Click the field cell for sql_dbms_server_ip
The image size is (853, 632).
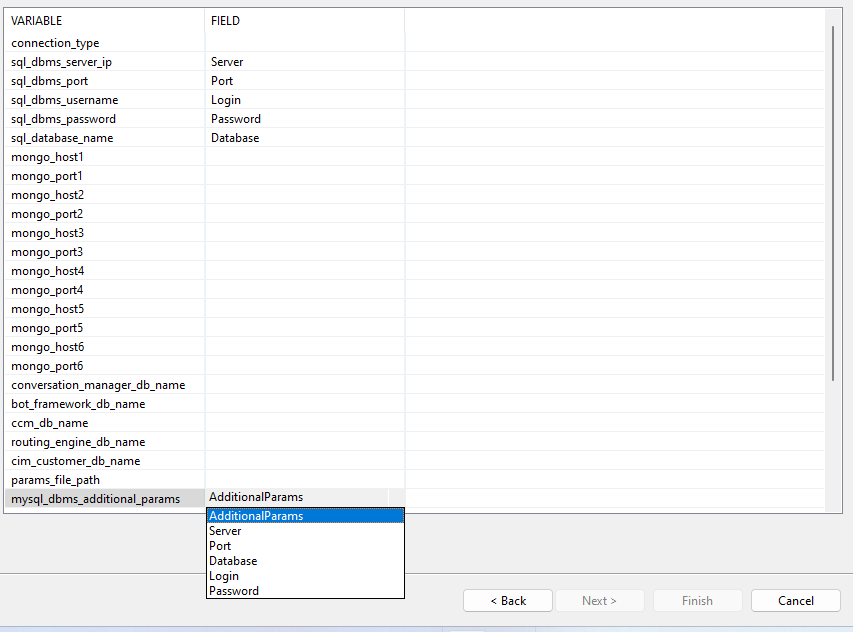point(304,62)
